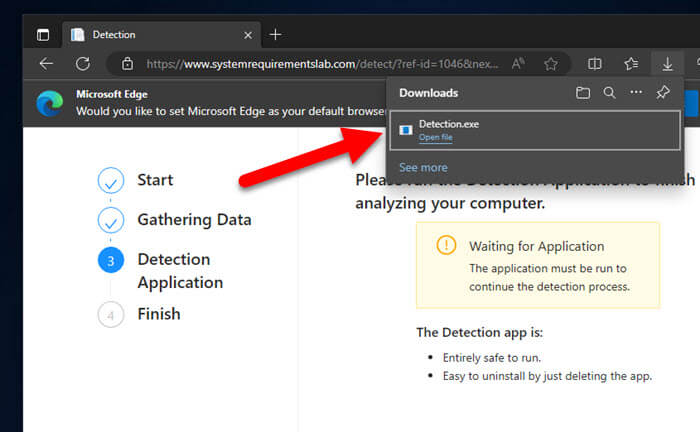700x432 pixels.
Task: Add this page to favorites
Action: pos(551,64)
